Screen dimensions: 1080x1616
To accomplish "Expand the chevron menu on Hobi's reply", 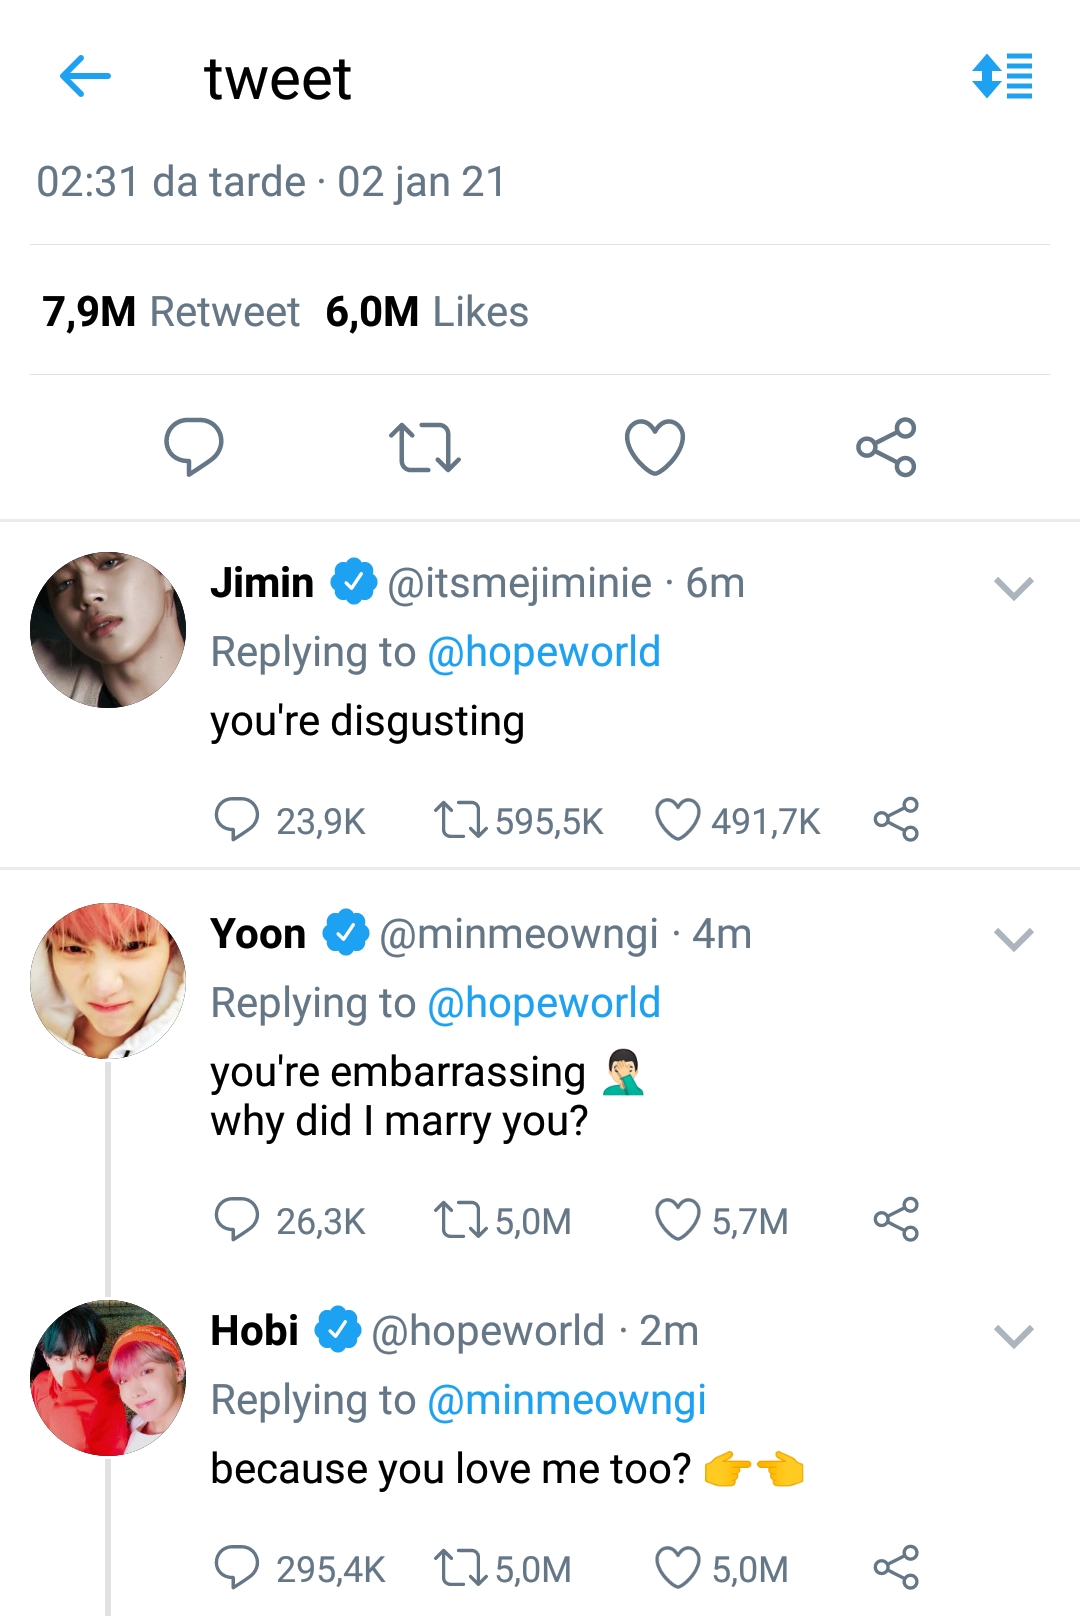I will coord(1013,1336).
